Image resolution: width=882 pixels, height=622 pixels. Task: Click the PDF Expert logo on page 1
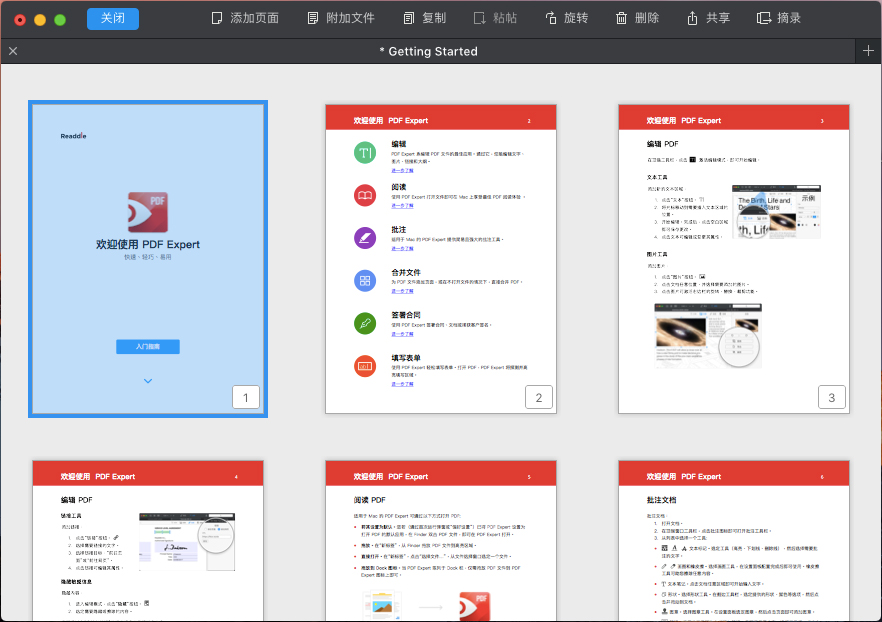pyautogui.click(x=148, y=212)
